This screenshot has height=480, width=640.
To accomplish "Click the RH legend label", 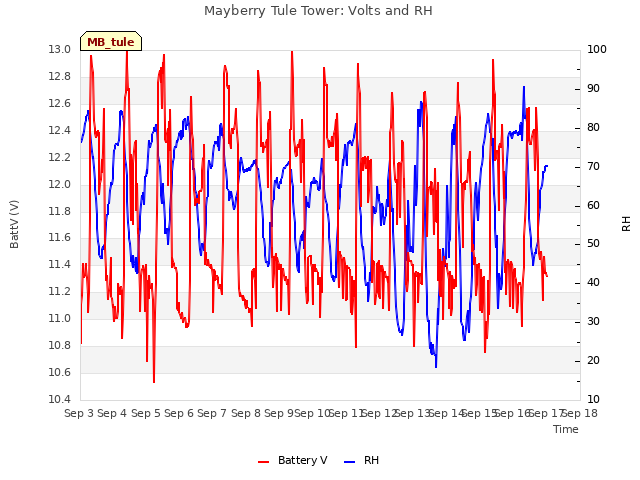I will [x=371, y=460].
